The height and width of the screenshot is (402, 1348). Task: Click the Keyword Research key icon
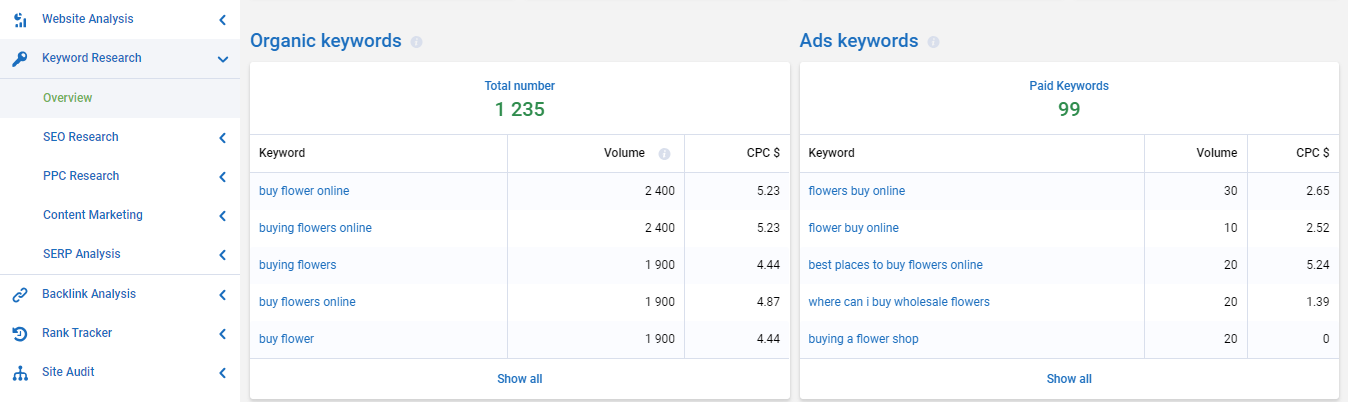(20, 59)
